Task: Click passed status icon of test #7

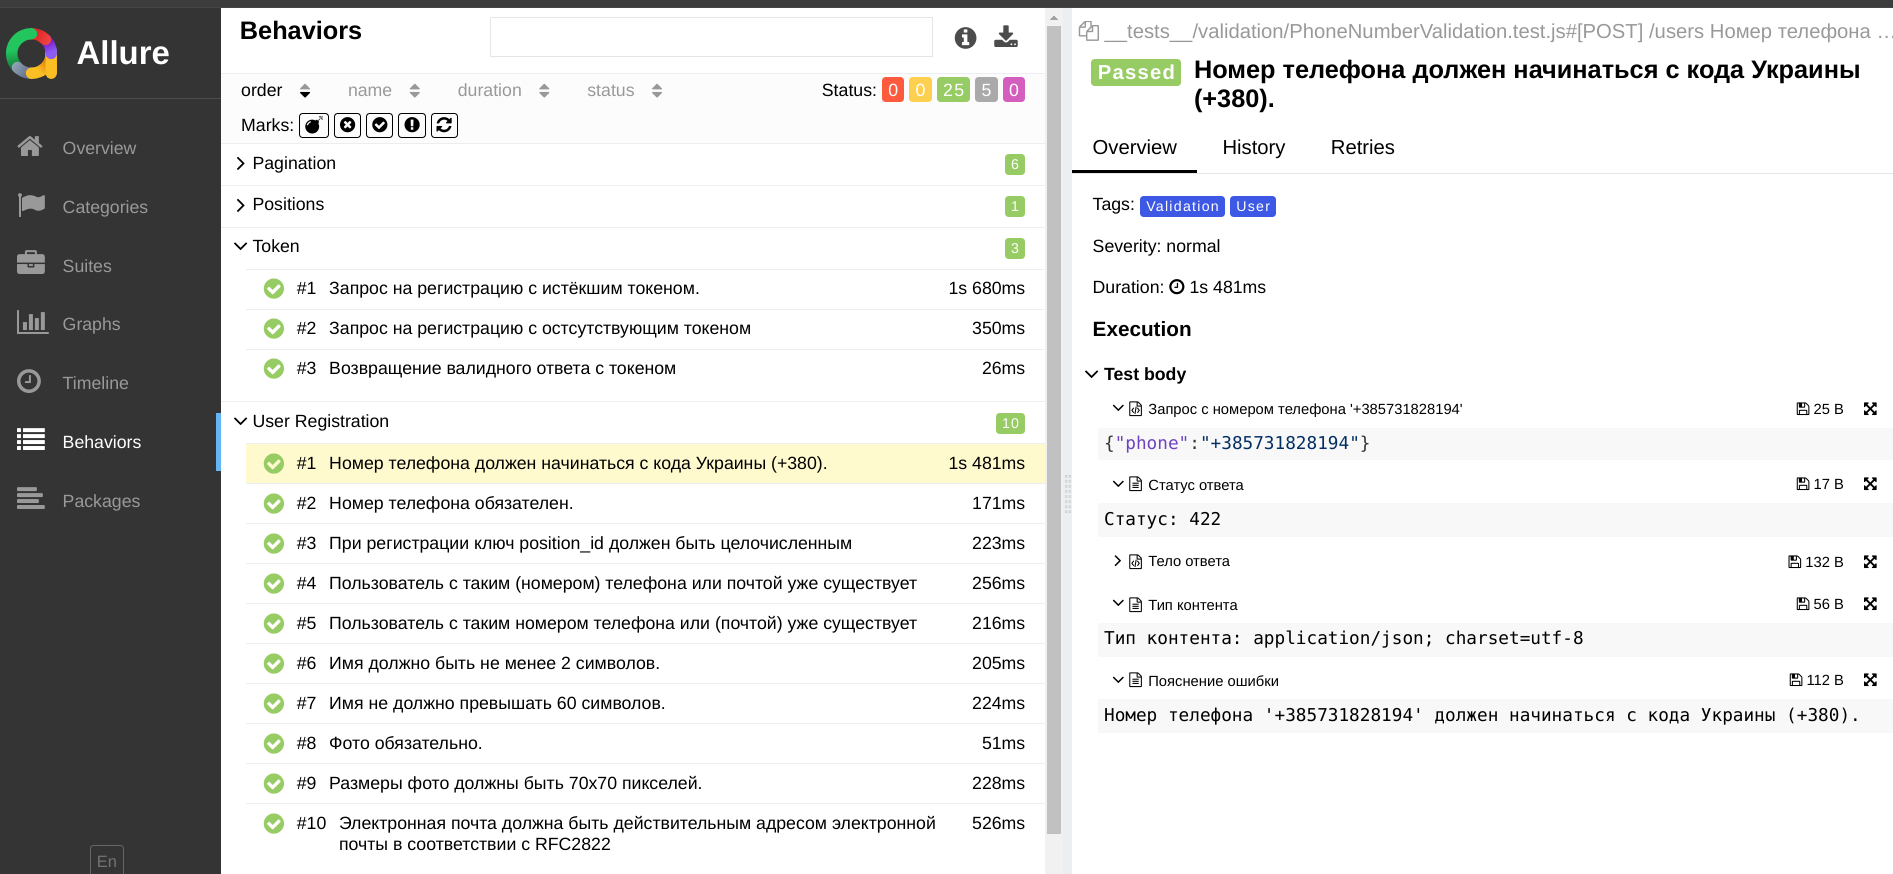Action: [x=274, y=704]
